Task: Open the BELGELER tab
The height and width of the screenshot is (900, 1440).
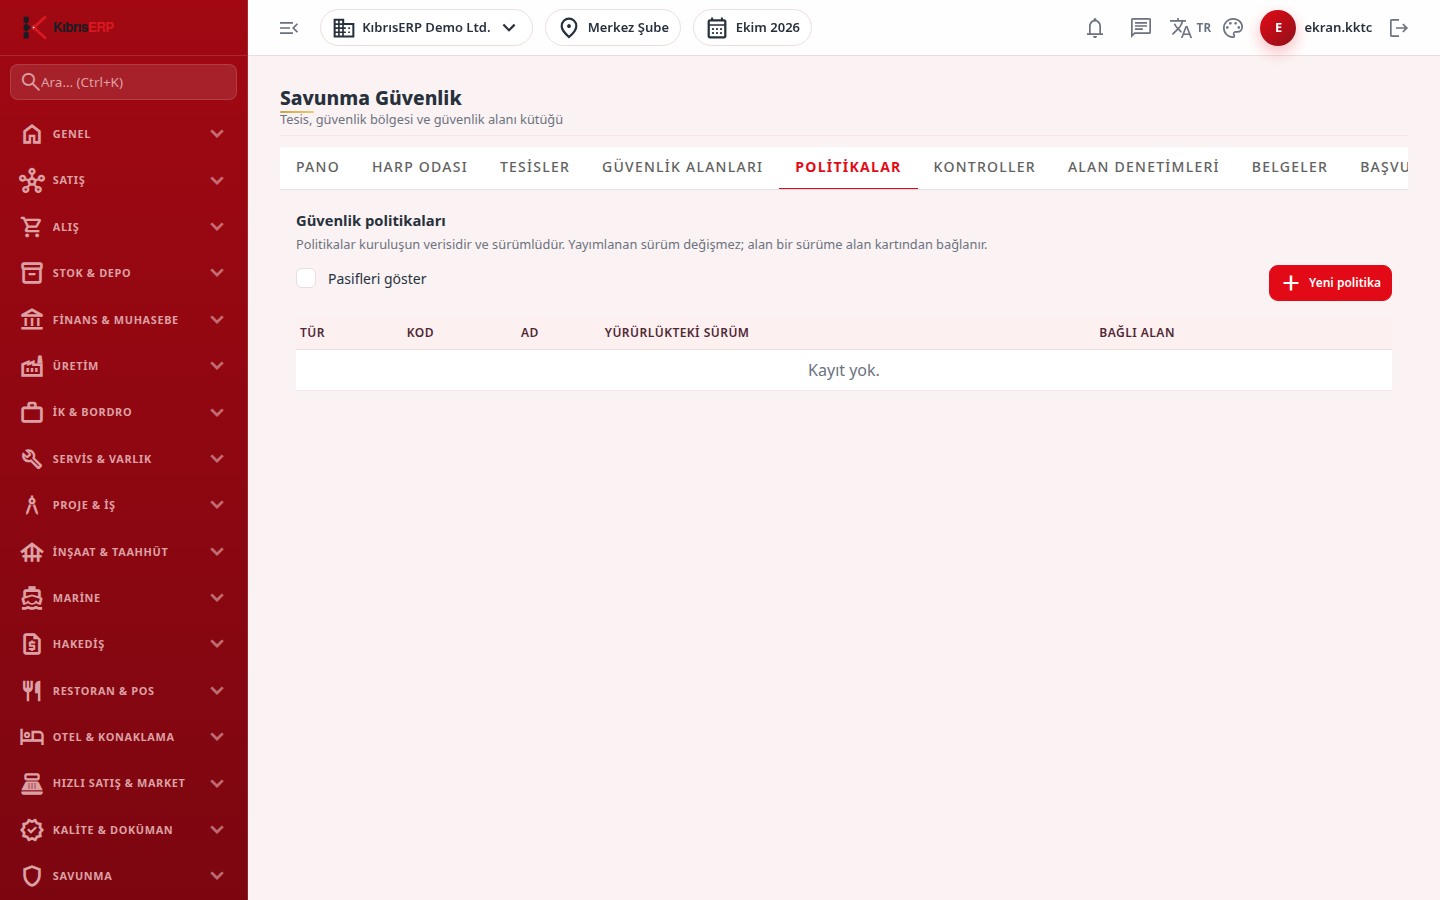Action: coord(1290,167)
